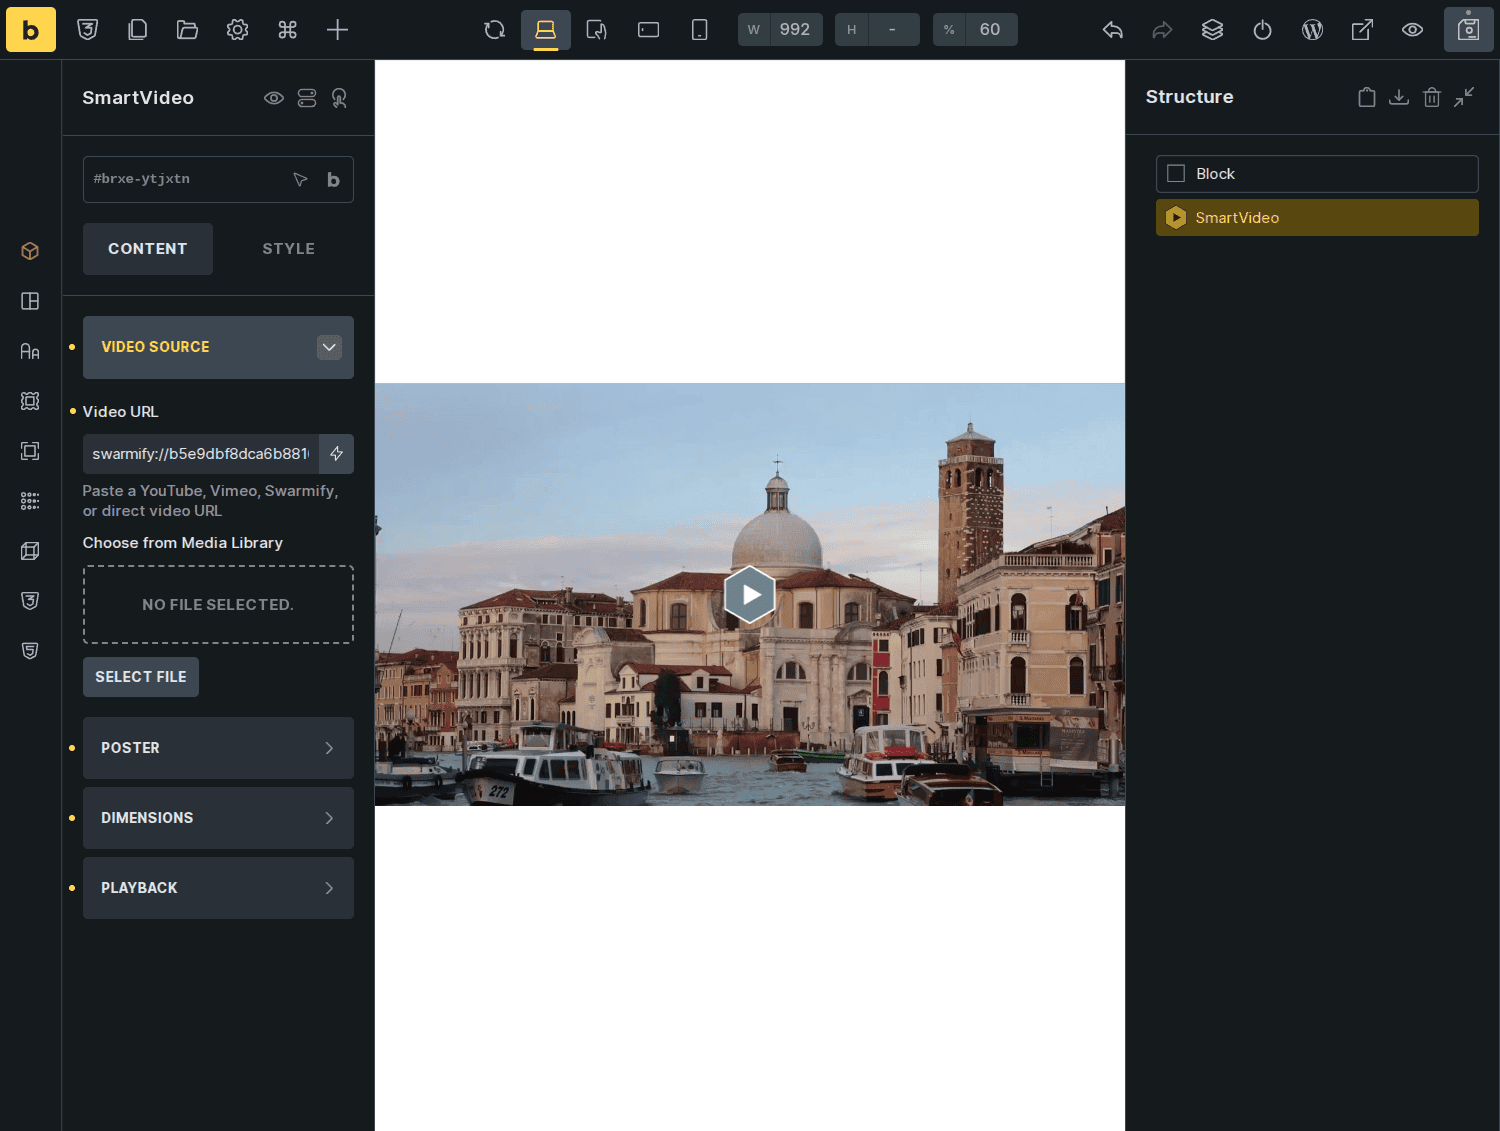Switch to the mobile breakpoint view
Viewport: 1500px width, 1131px height.
699,30
